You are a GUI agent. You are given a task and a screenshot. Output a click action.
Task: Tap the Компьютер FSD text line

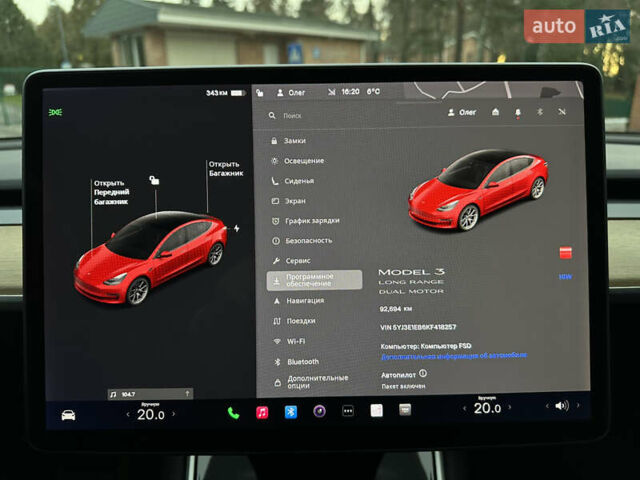point(426,346)
